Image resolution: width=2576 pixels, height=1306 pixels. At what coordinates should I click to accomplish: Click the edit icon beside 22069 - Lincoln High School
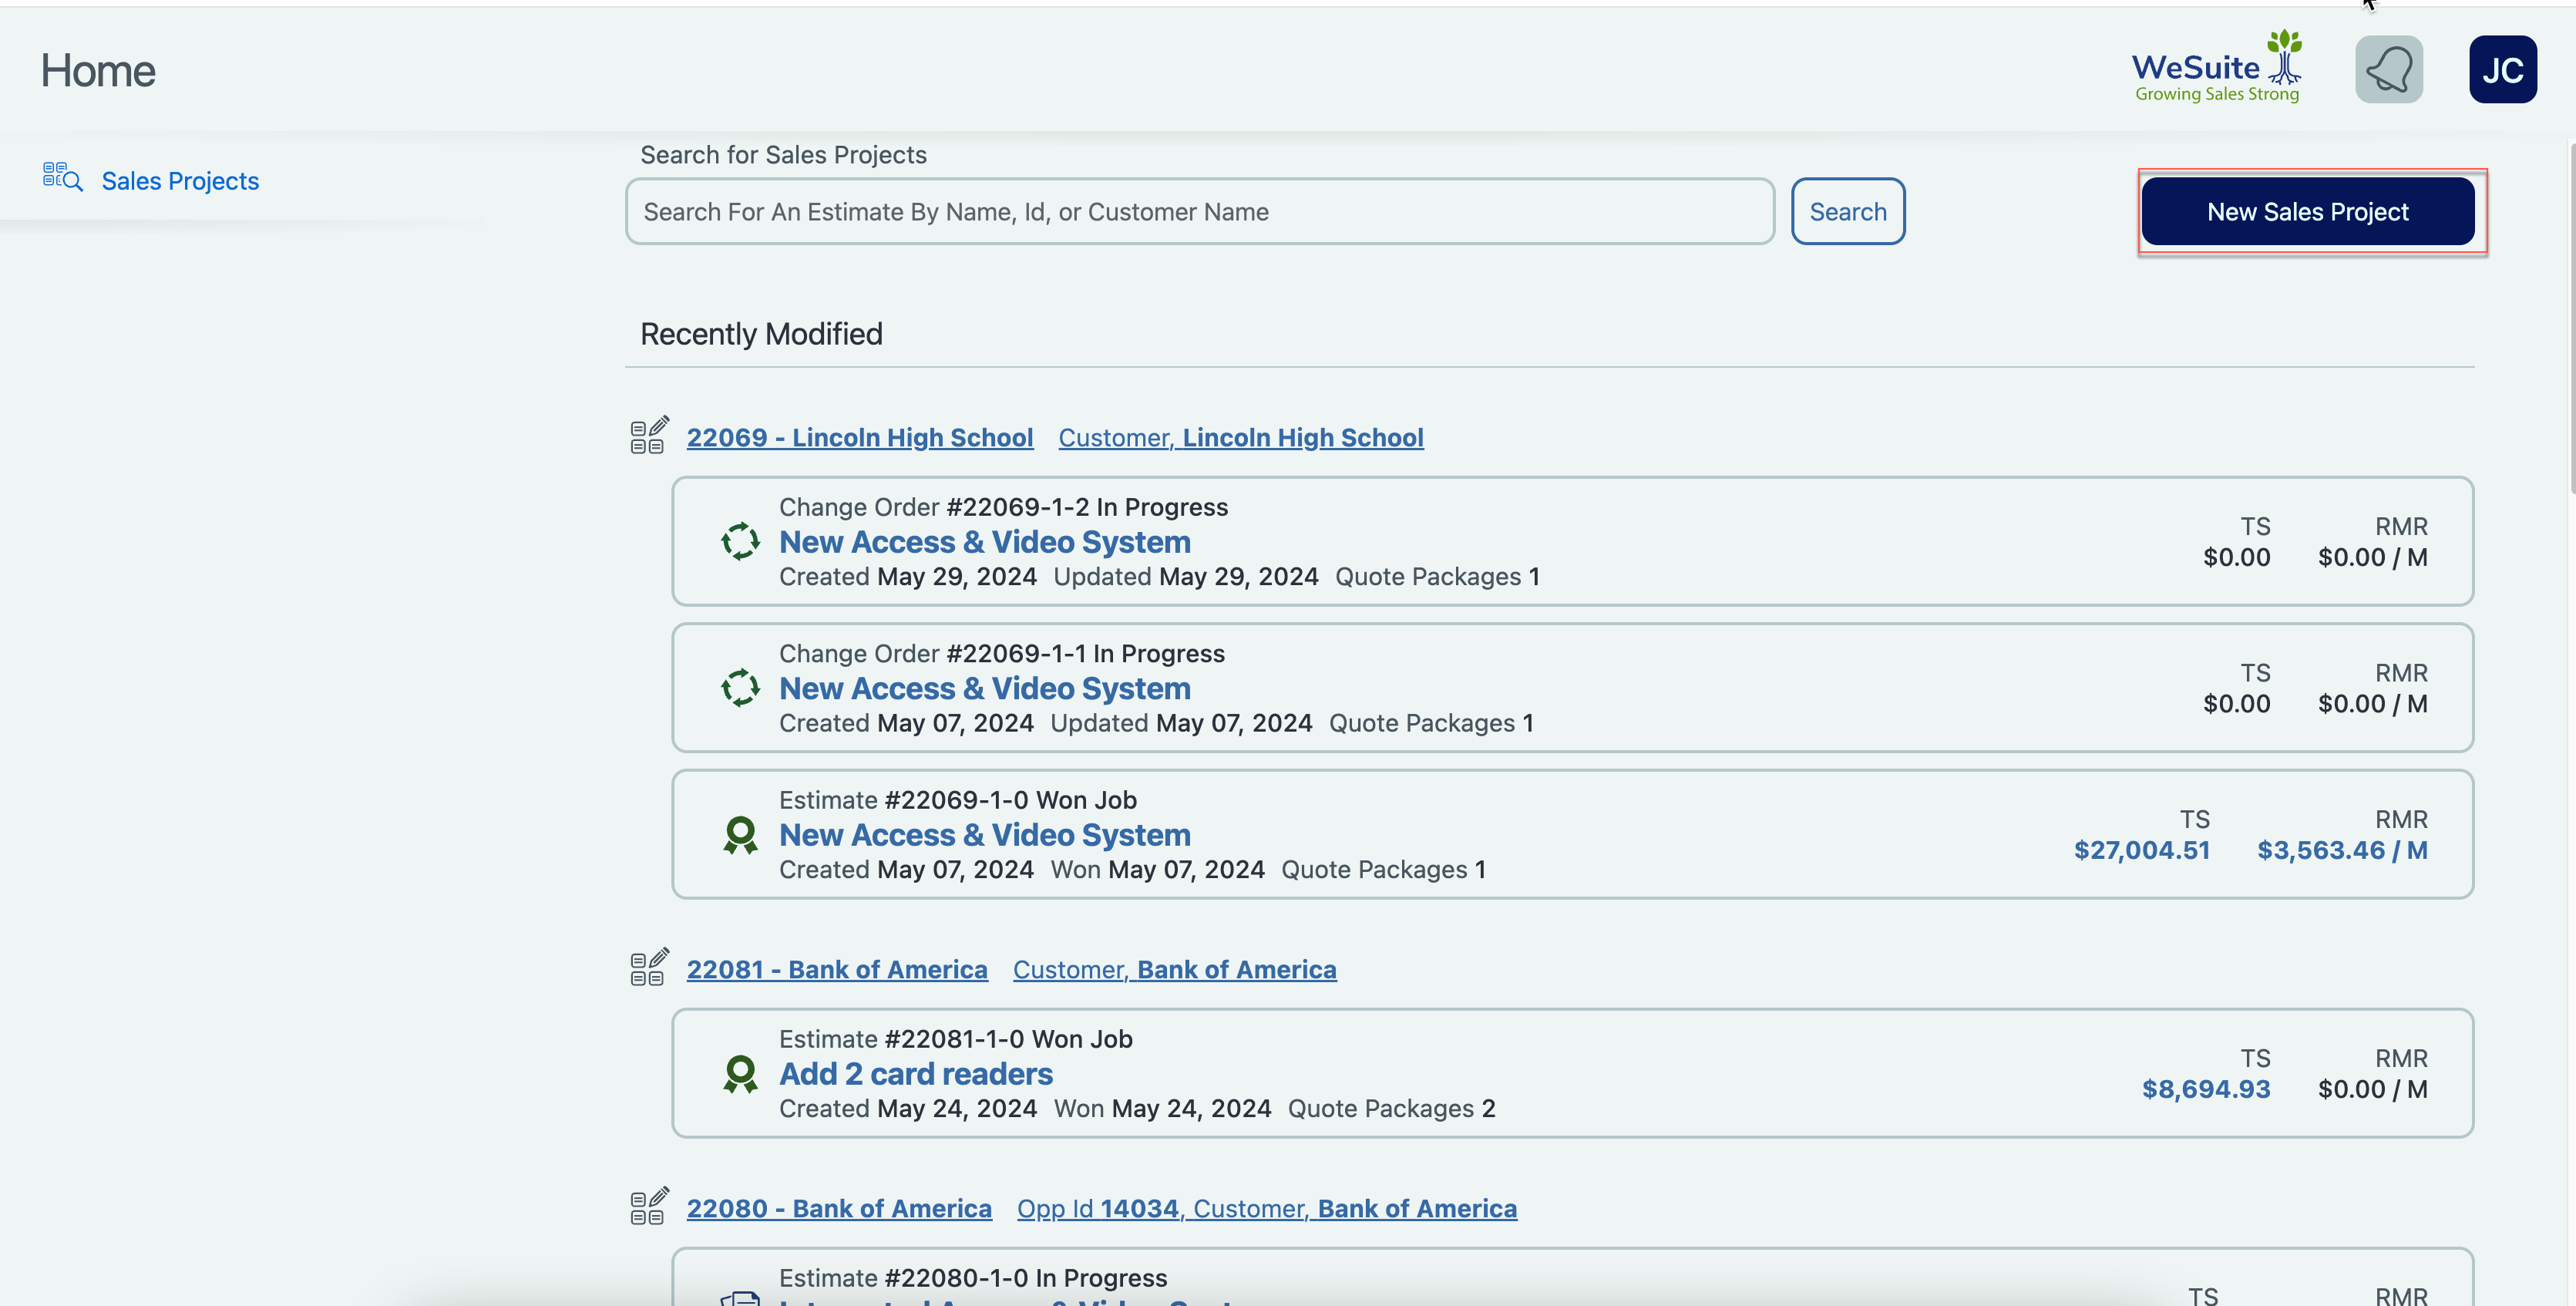point(649,436)
